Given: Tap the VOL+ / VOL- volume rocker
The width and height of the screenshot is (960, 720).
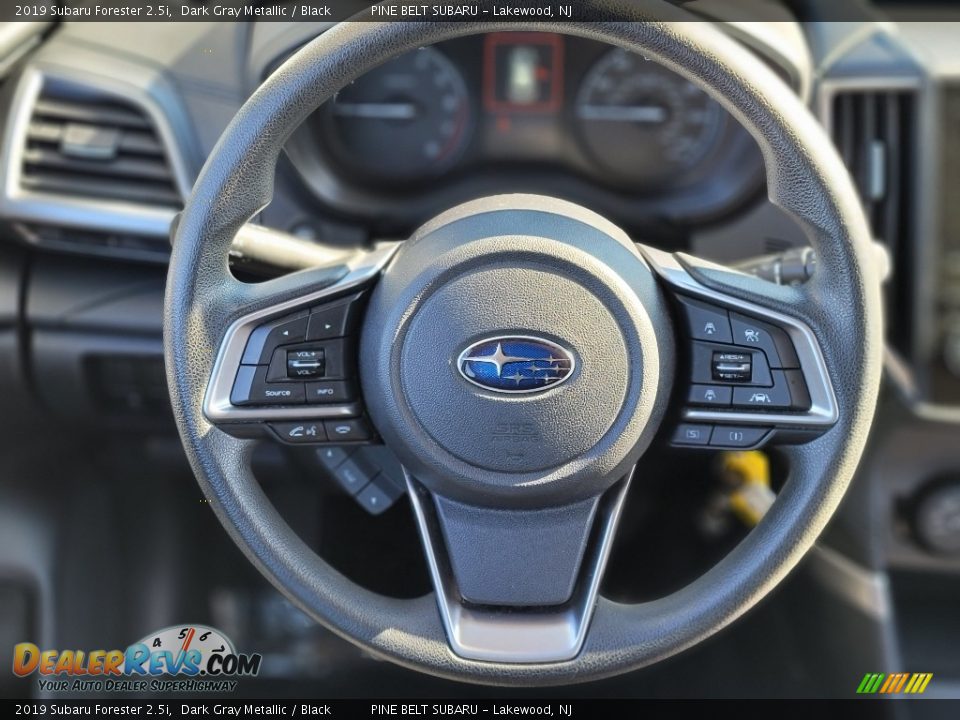Looking at the screenshot, I should click(x=306, y=363).
